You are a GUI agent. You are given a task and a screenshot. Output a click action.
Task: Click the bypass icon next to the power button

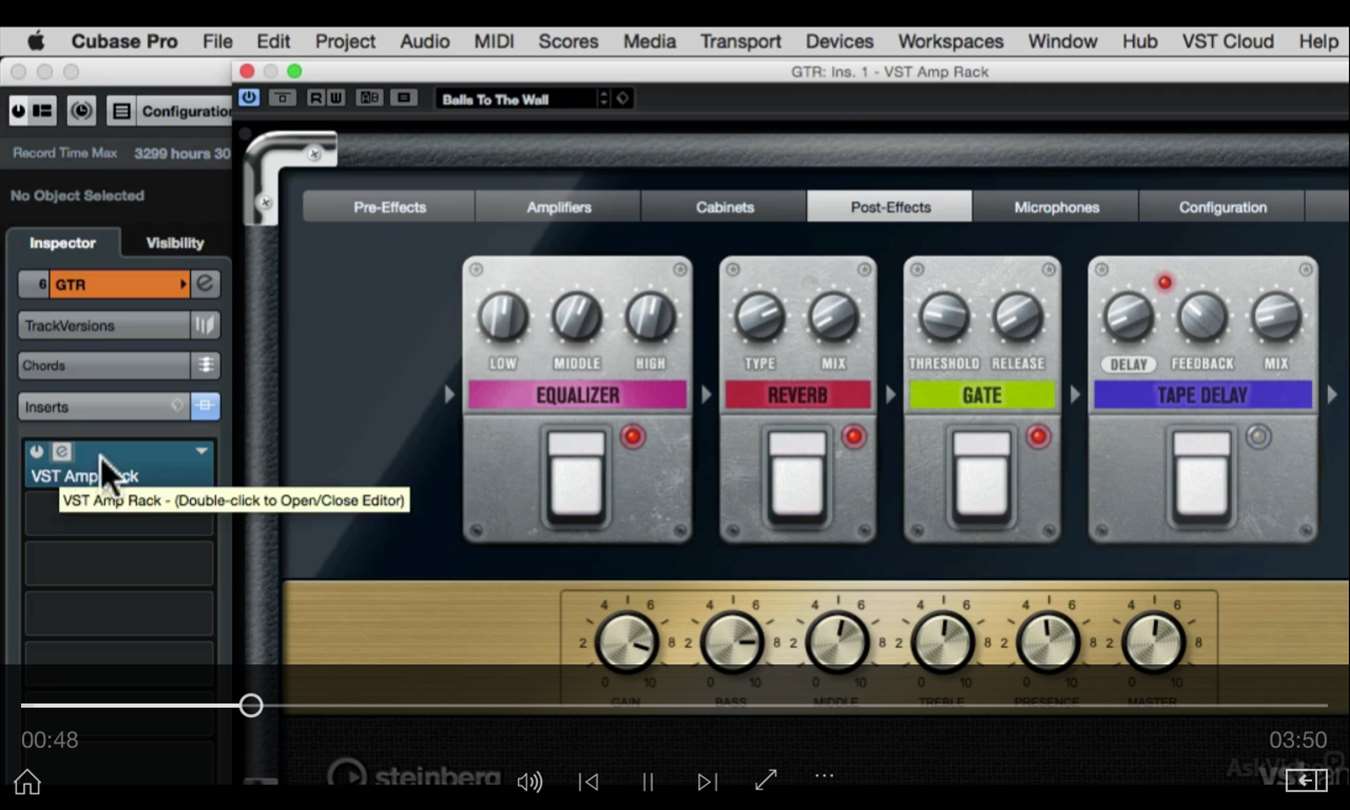pyautogui.click(x=283, y=98)
